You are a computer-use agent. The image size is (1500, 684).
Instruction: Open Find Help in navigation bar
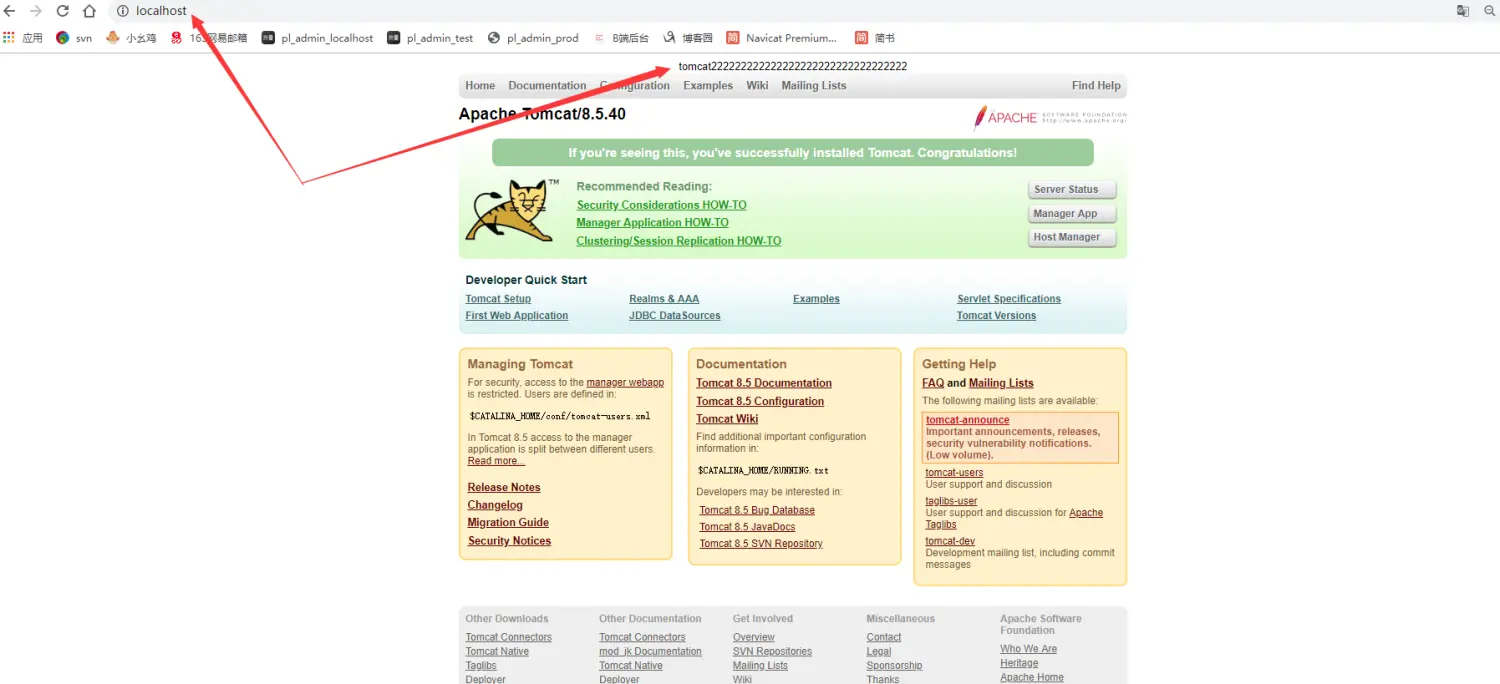(1096, 86)
